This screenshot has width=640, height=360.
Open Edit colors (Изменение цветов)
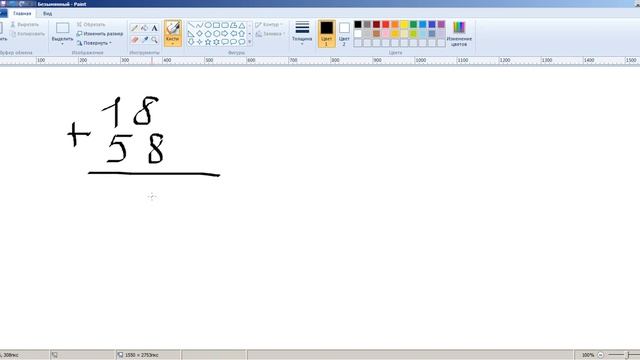[459, 33]
